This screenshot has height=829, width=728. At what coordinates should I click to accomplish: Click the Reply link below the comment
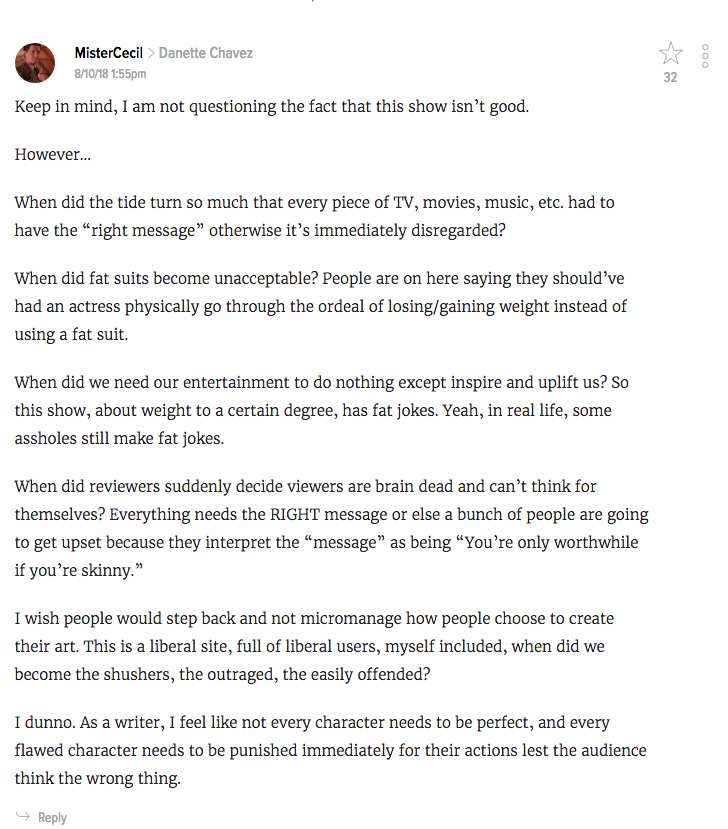coord(52,817)
